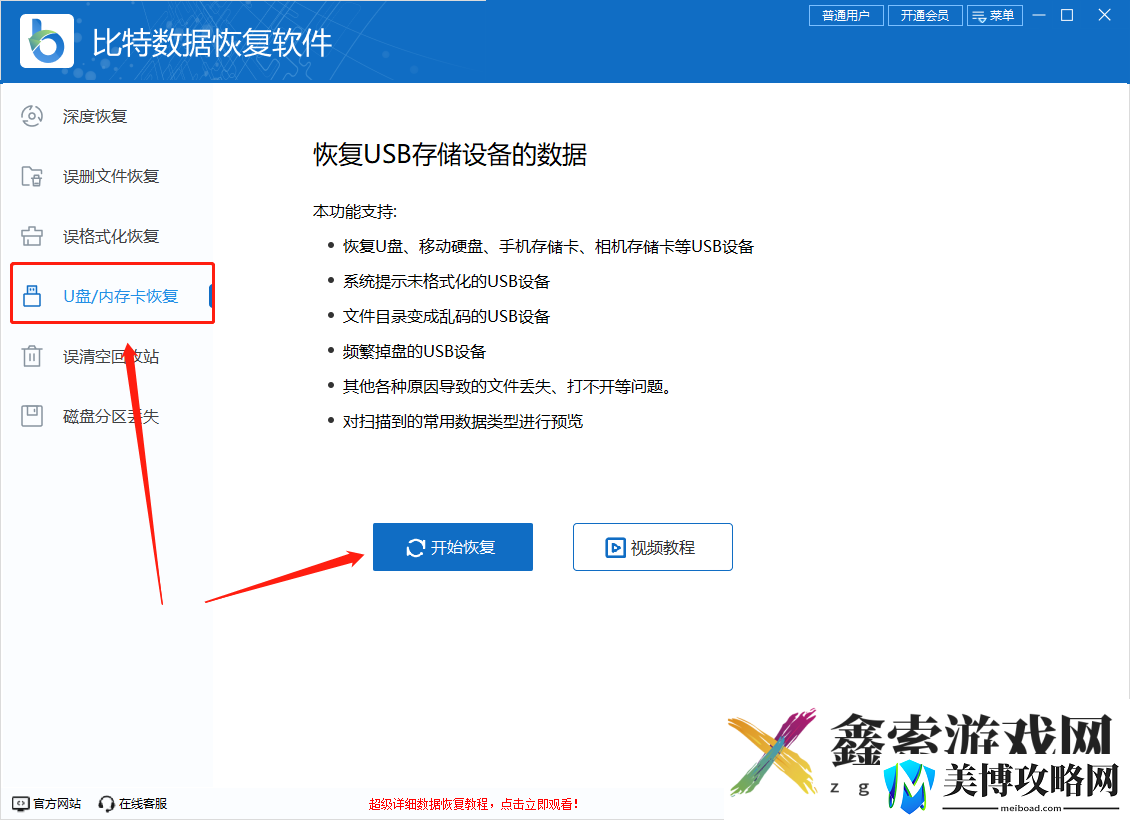Click red tutorial link 超级详细数据恢复教程
This screenshot has width=1130, height=820.
pos(473,804)
